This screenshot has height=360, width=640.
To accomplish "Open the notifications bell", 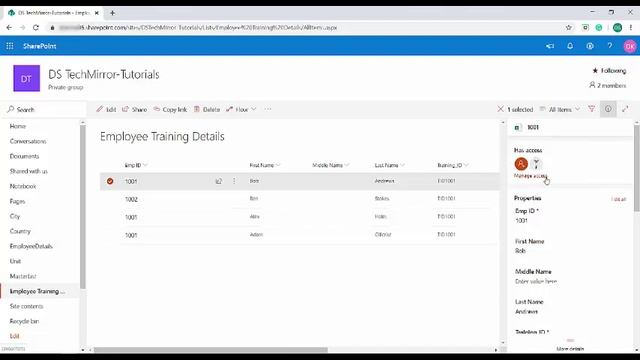I will click(x=570, y=46).
